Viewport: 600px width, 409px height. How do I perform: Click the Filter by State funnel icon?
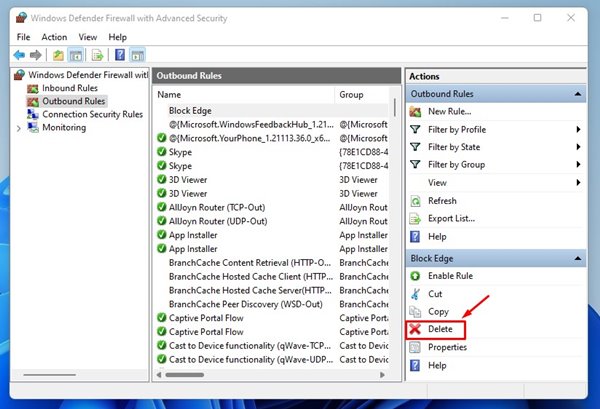click(x=415, y=147)
